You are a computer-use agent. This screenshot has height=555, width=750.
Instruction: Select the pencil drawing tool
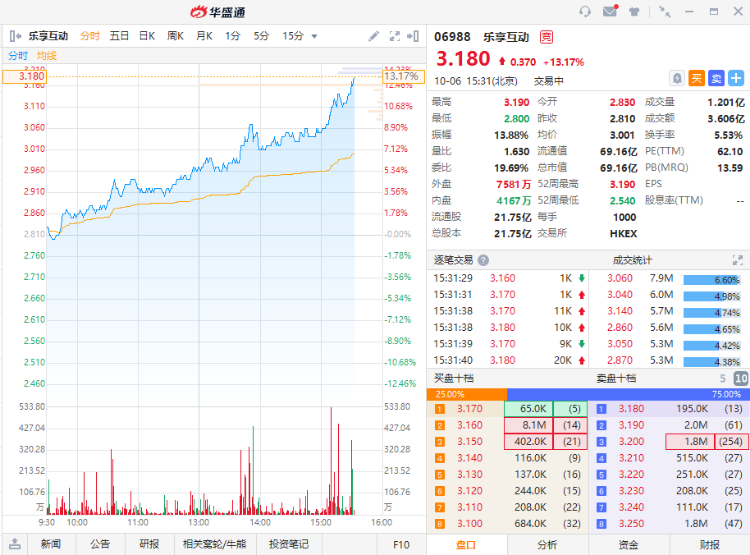point(374,36)
